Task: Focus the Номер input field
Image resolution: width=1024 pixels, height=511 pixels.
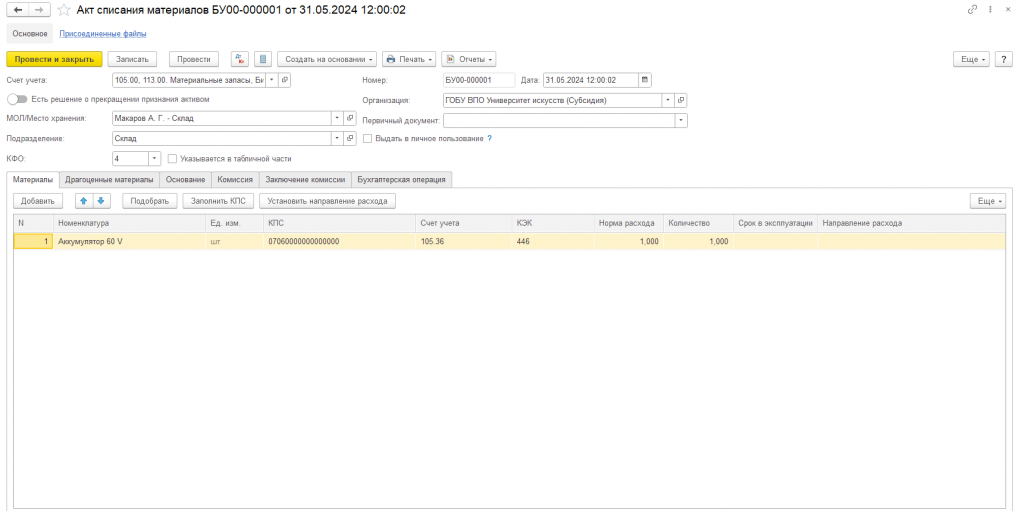Action: [x=479, y=80]
